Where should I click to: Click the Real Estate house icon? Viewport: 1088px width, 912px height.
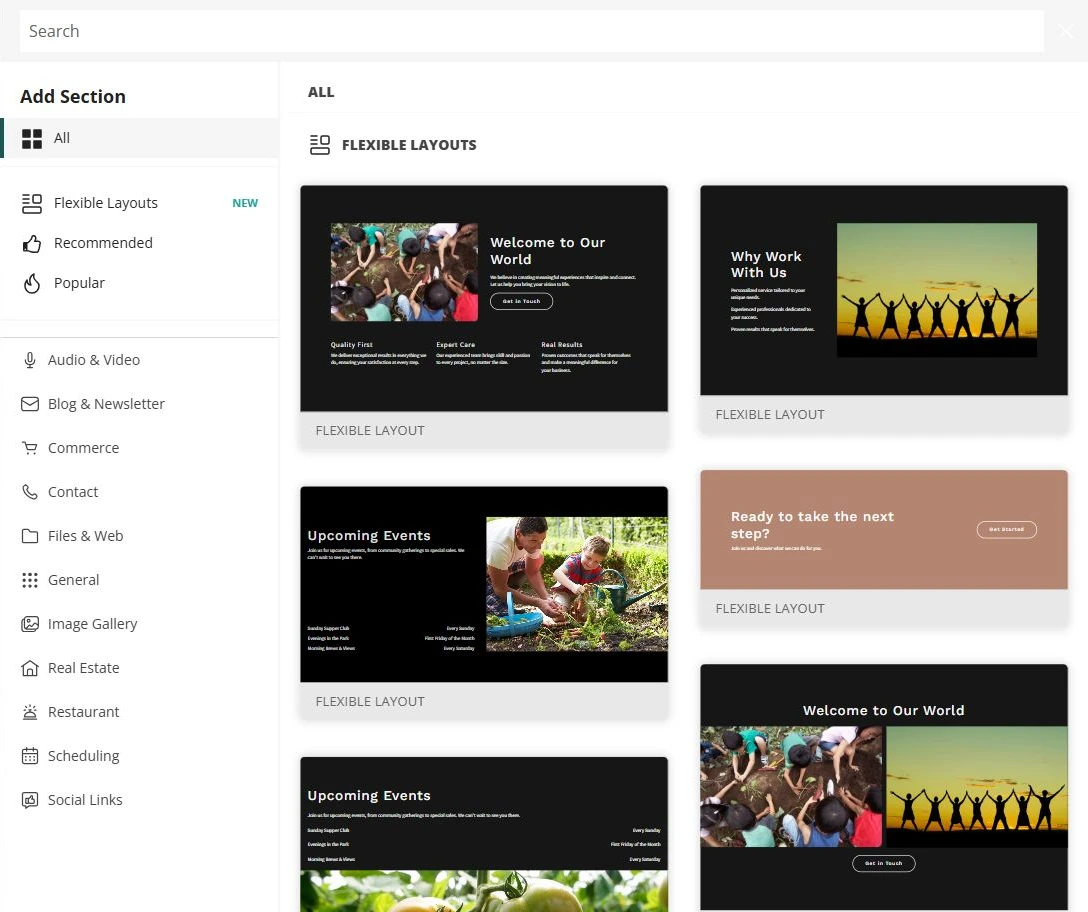click(x=30, y=668)
